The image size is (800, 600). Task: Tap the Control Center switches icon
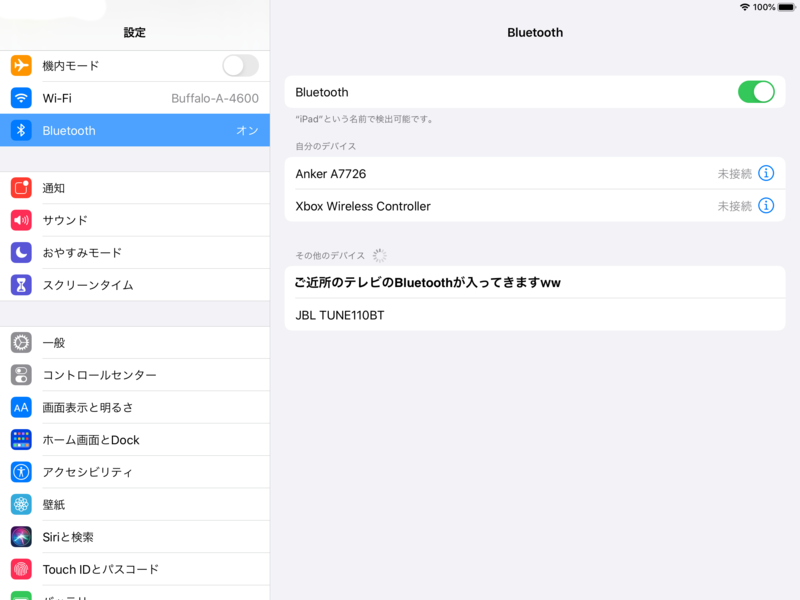[21, 375]
